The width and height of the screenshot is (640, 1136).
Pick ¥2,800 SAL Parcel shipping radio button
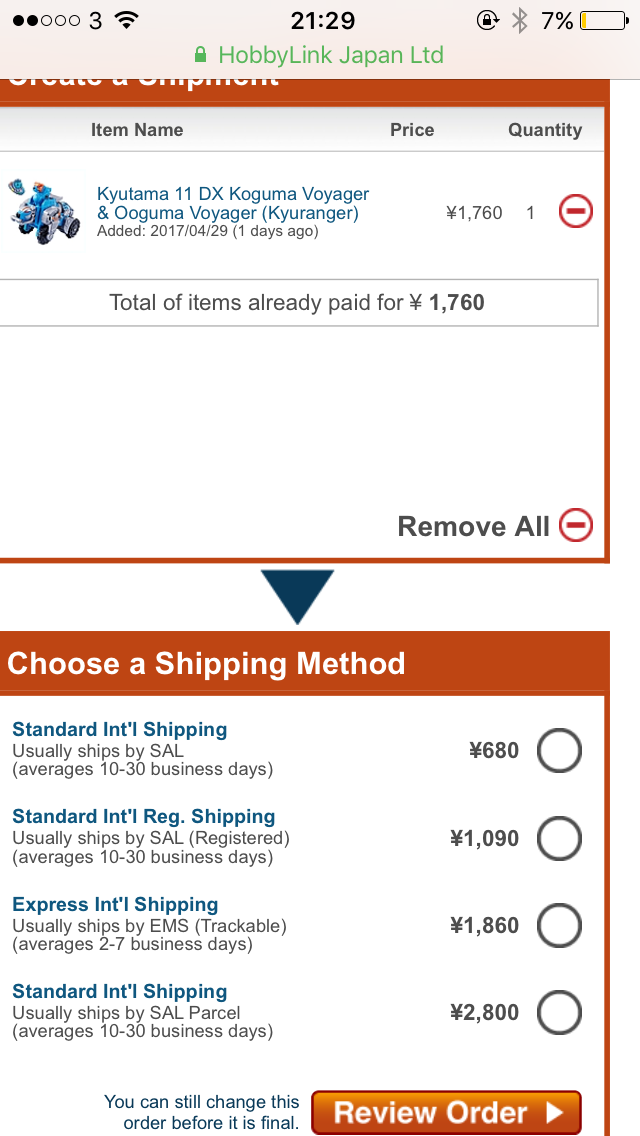coord(559,1013)
